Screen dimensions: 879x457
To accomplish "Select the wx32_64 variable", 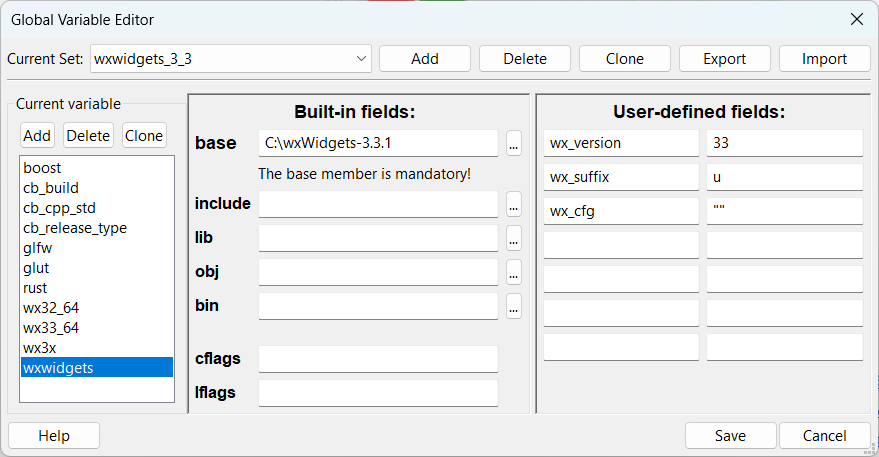I will pos(97,308).
